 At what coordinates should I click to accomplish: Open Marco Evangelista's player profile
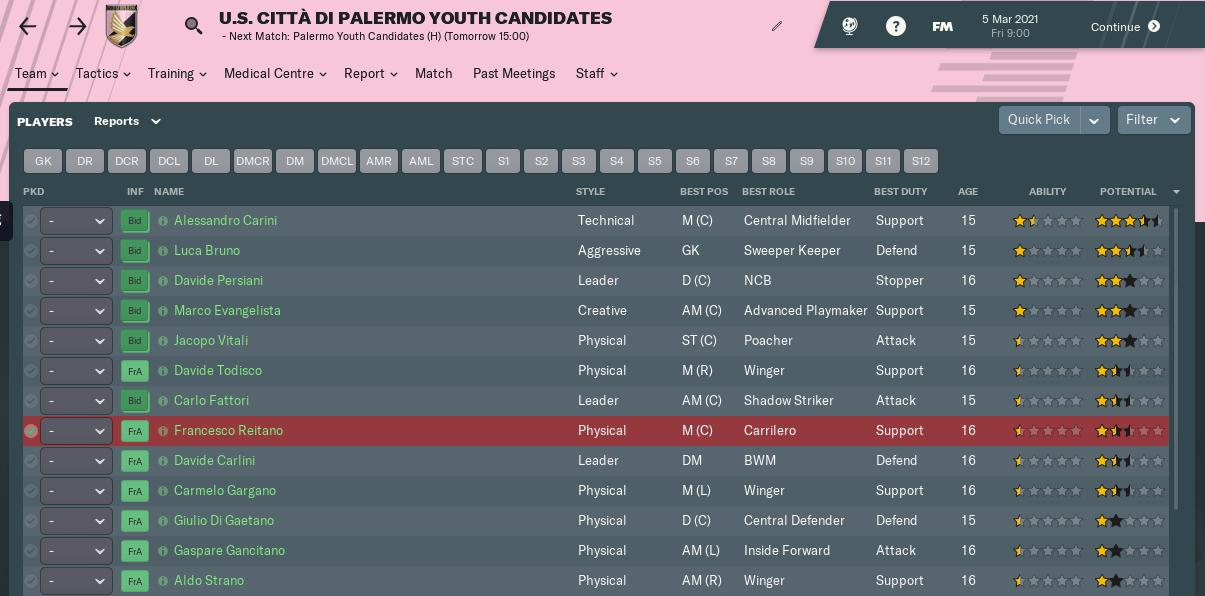[x=227, y=311]
